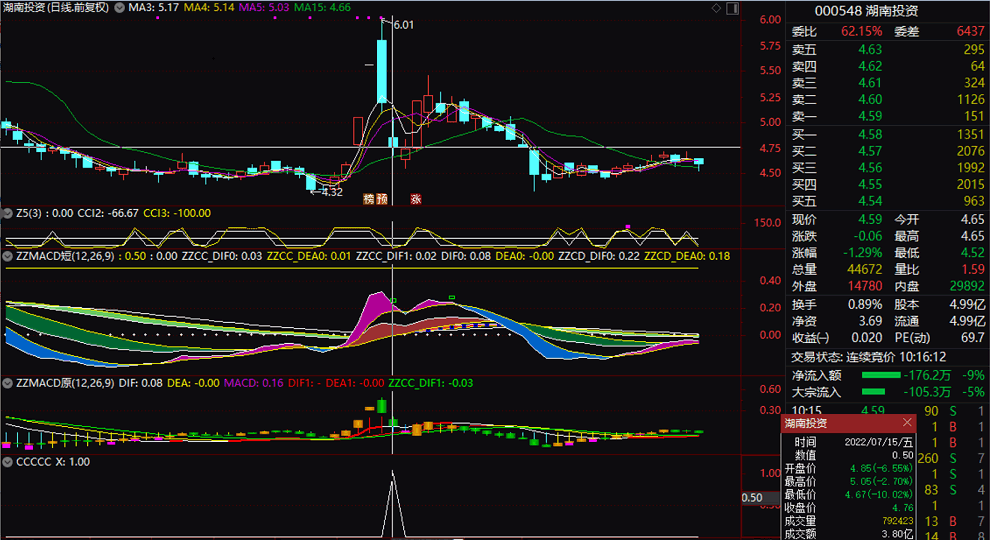Select the 买三 4.56 bid row
990x540 pixels.
click(888, 168)
